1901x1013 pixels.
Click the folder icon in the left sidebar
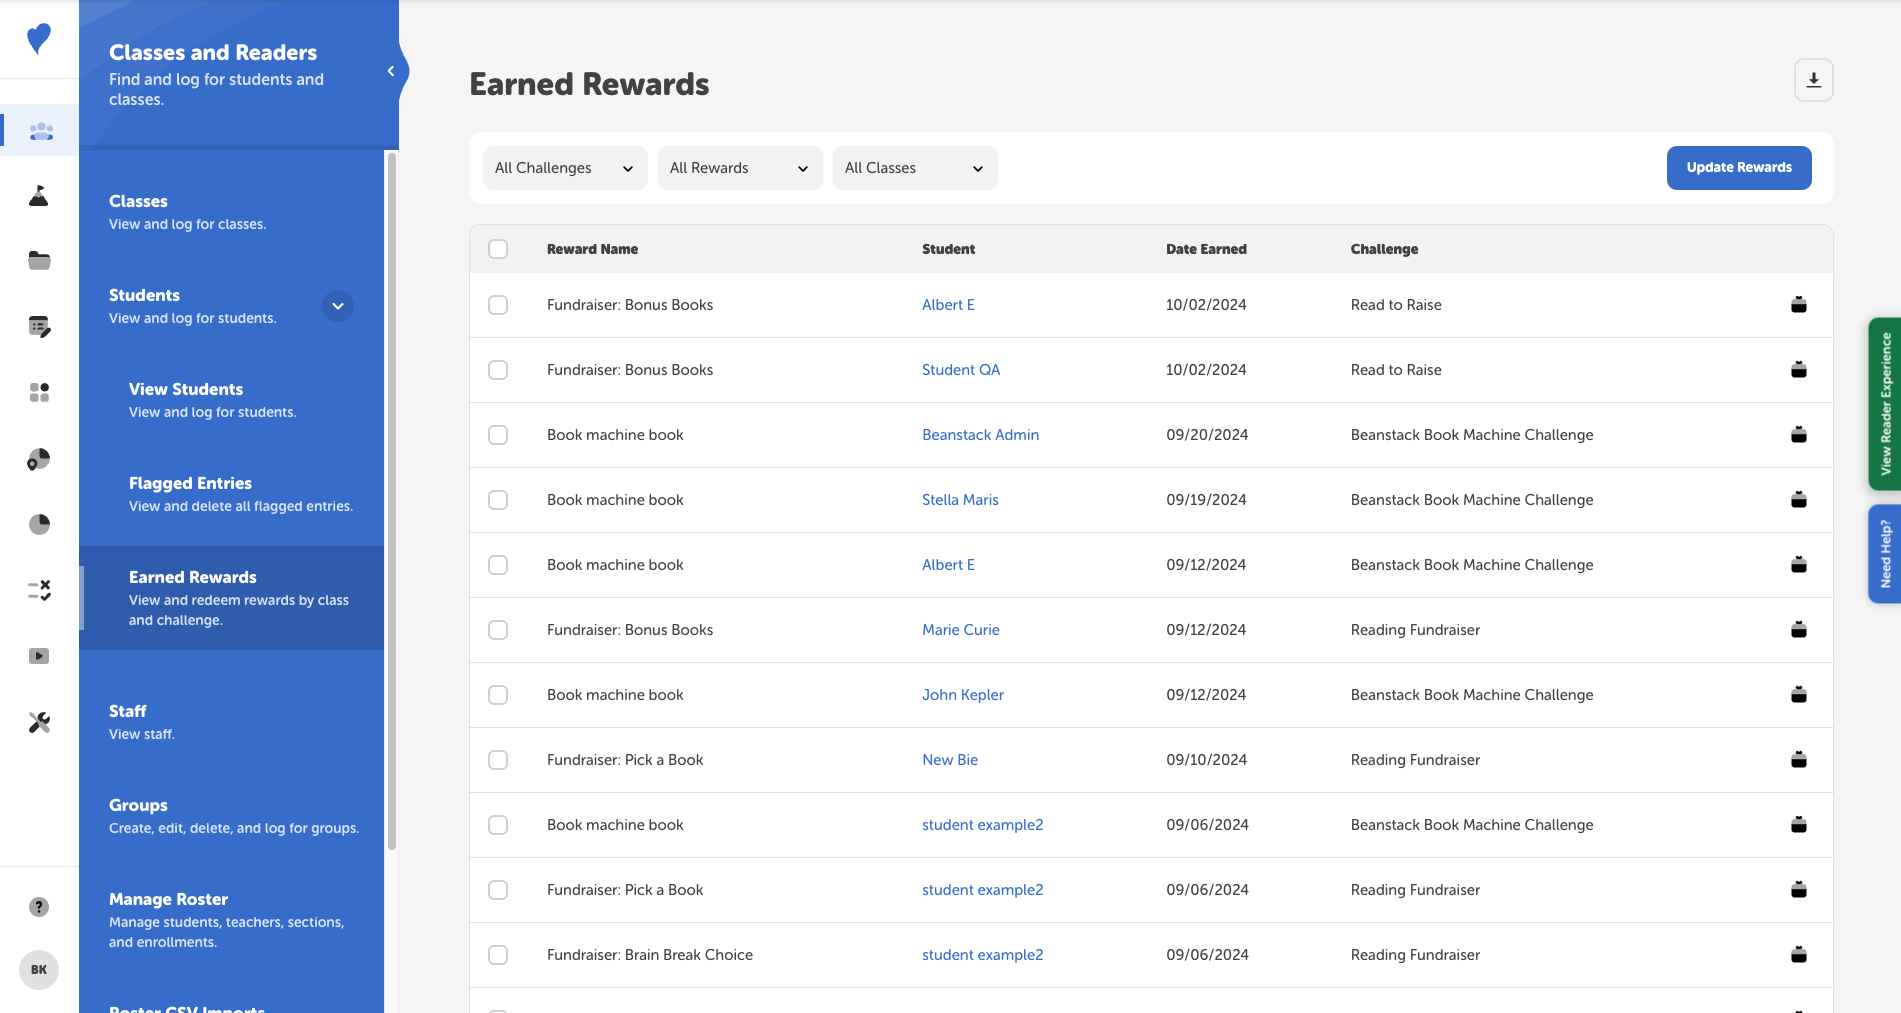[x=39, y=260]
